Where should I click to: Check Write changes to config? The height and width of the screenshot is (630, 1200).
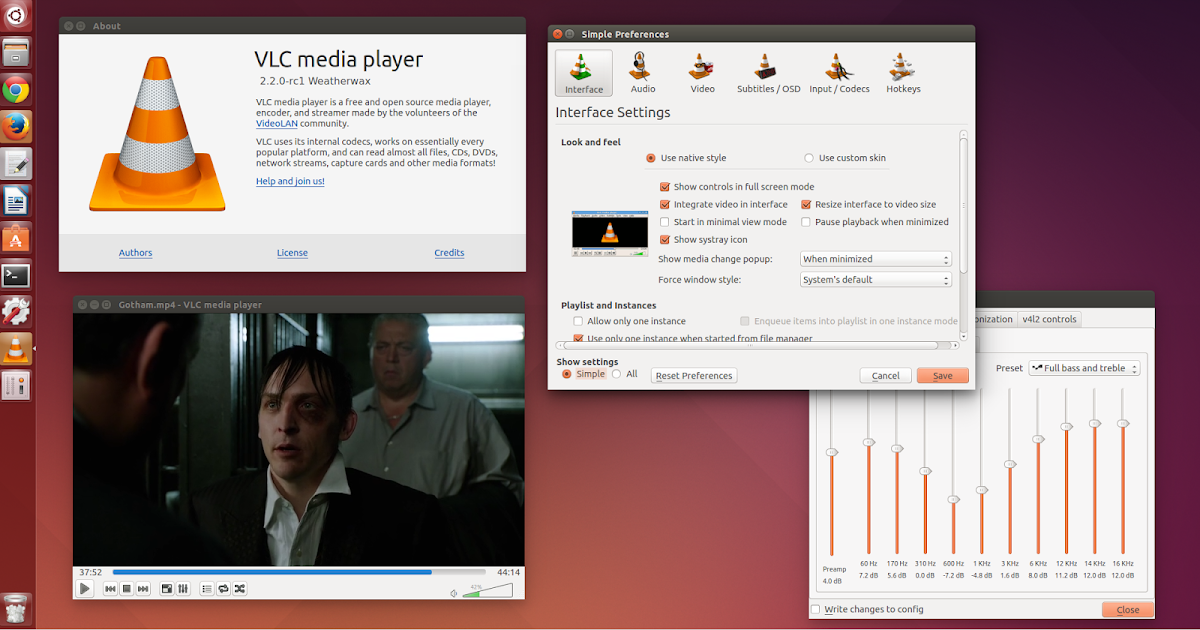816,609
